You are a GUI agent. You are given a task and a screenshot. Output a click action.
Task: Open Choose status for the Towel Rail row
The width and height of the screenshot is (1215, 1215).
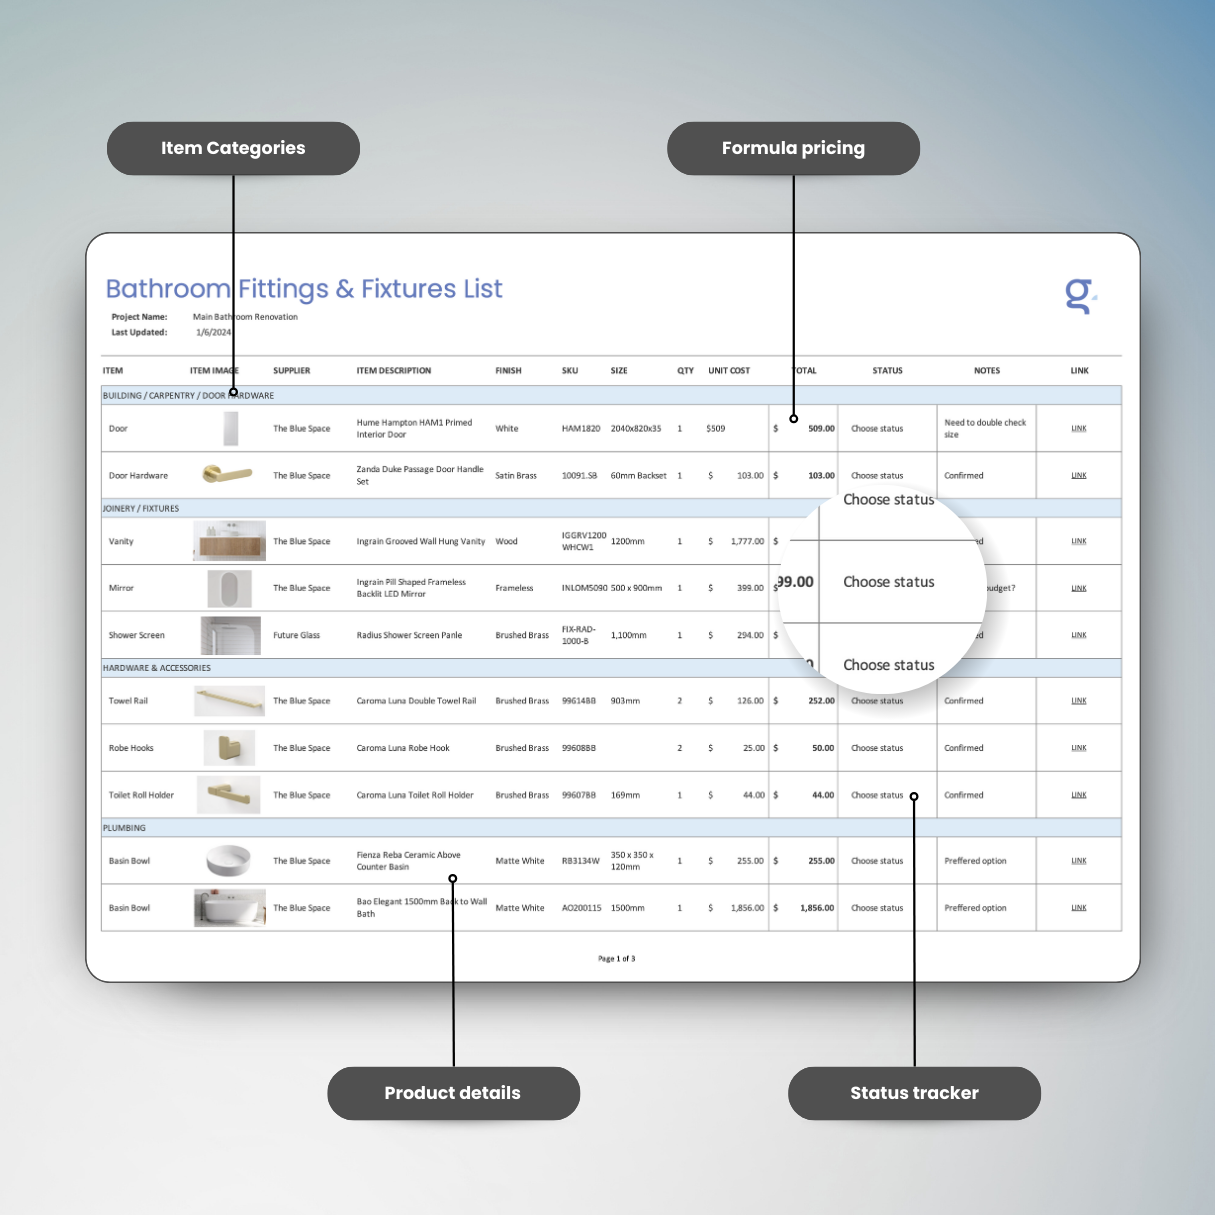tap(877, 701)
